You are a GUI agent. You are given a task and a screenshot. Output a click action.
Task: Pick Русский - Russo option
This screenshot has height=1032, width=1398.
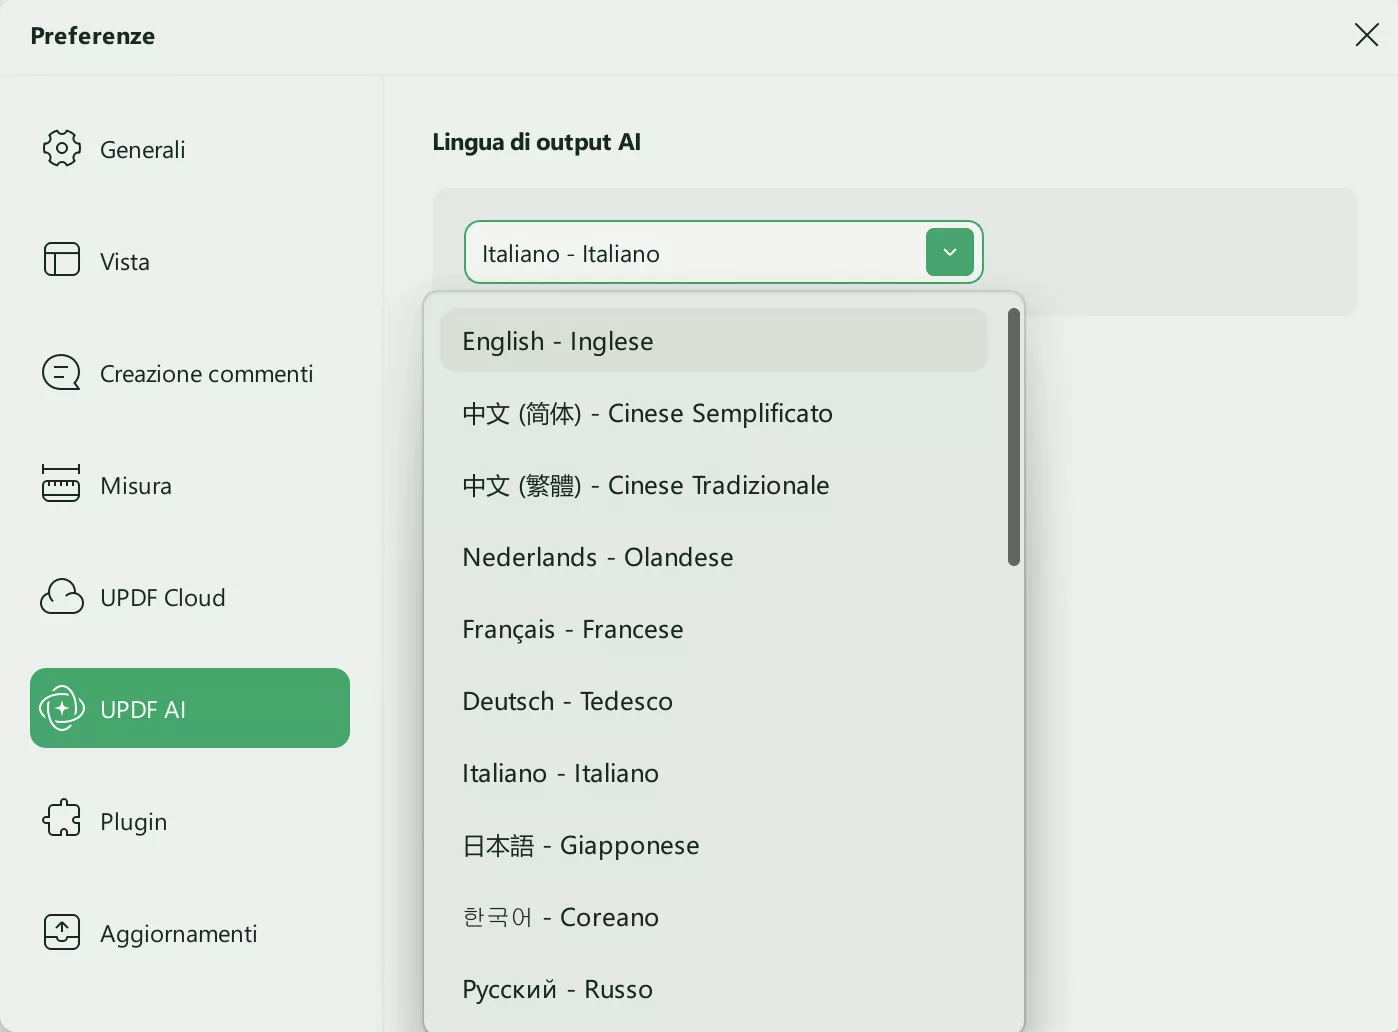[x=714, y=989]
